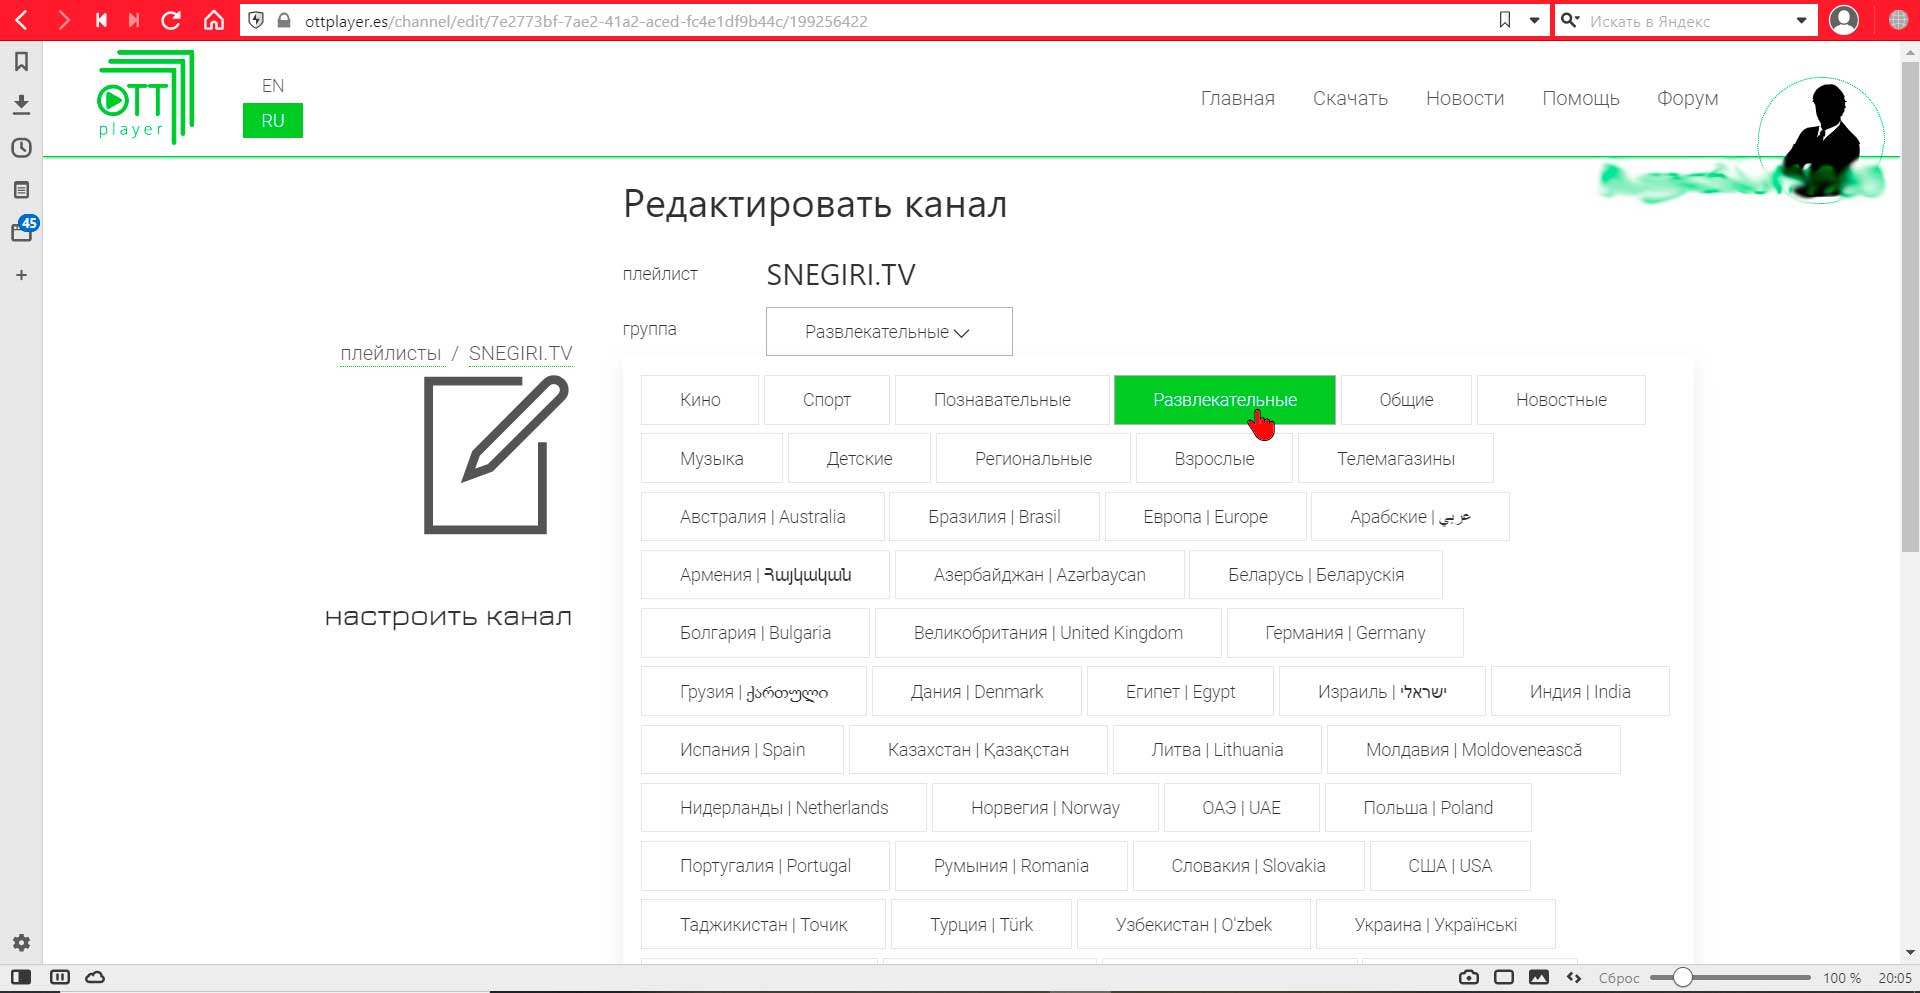Click the browser user profile icon
This screenshot has width=1920, height=993.
point(1844,20)
